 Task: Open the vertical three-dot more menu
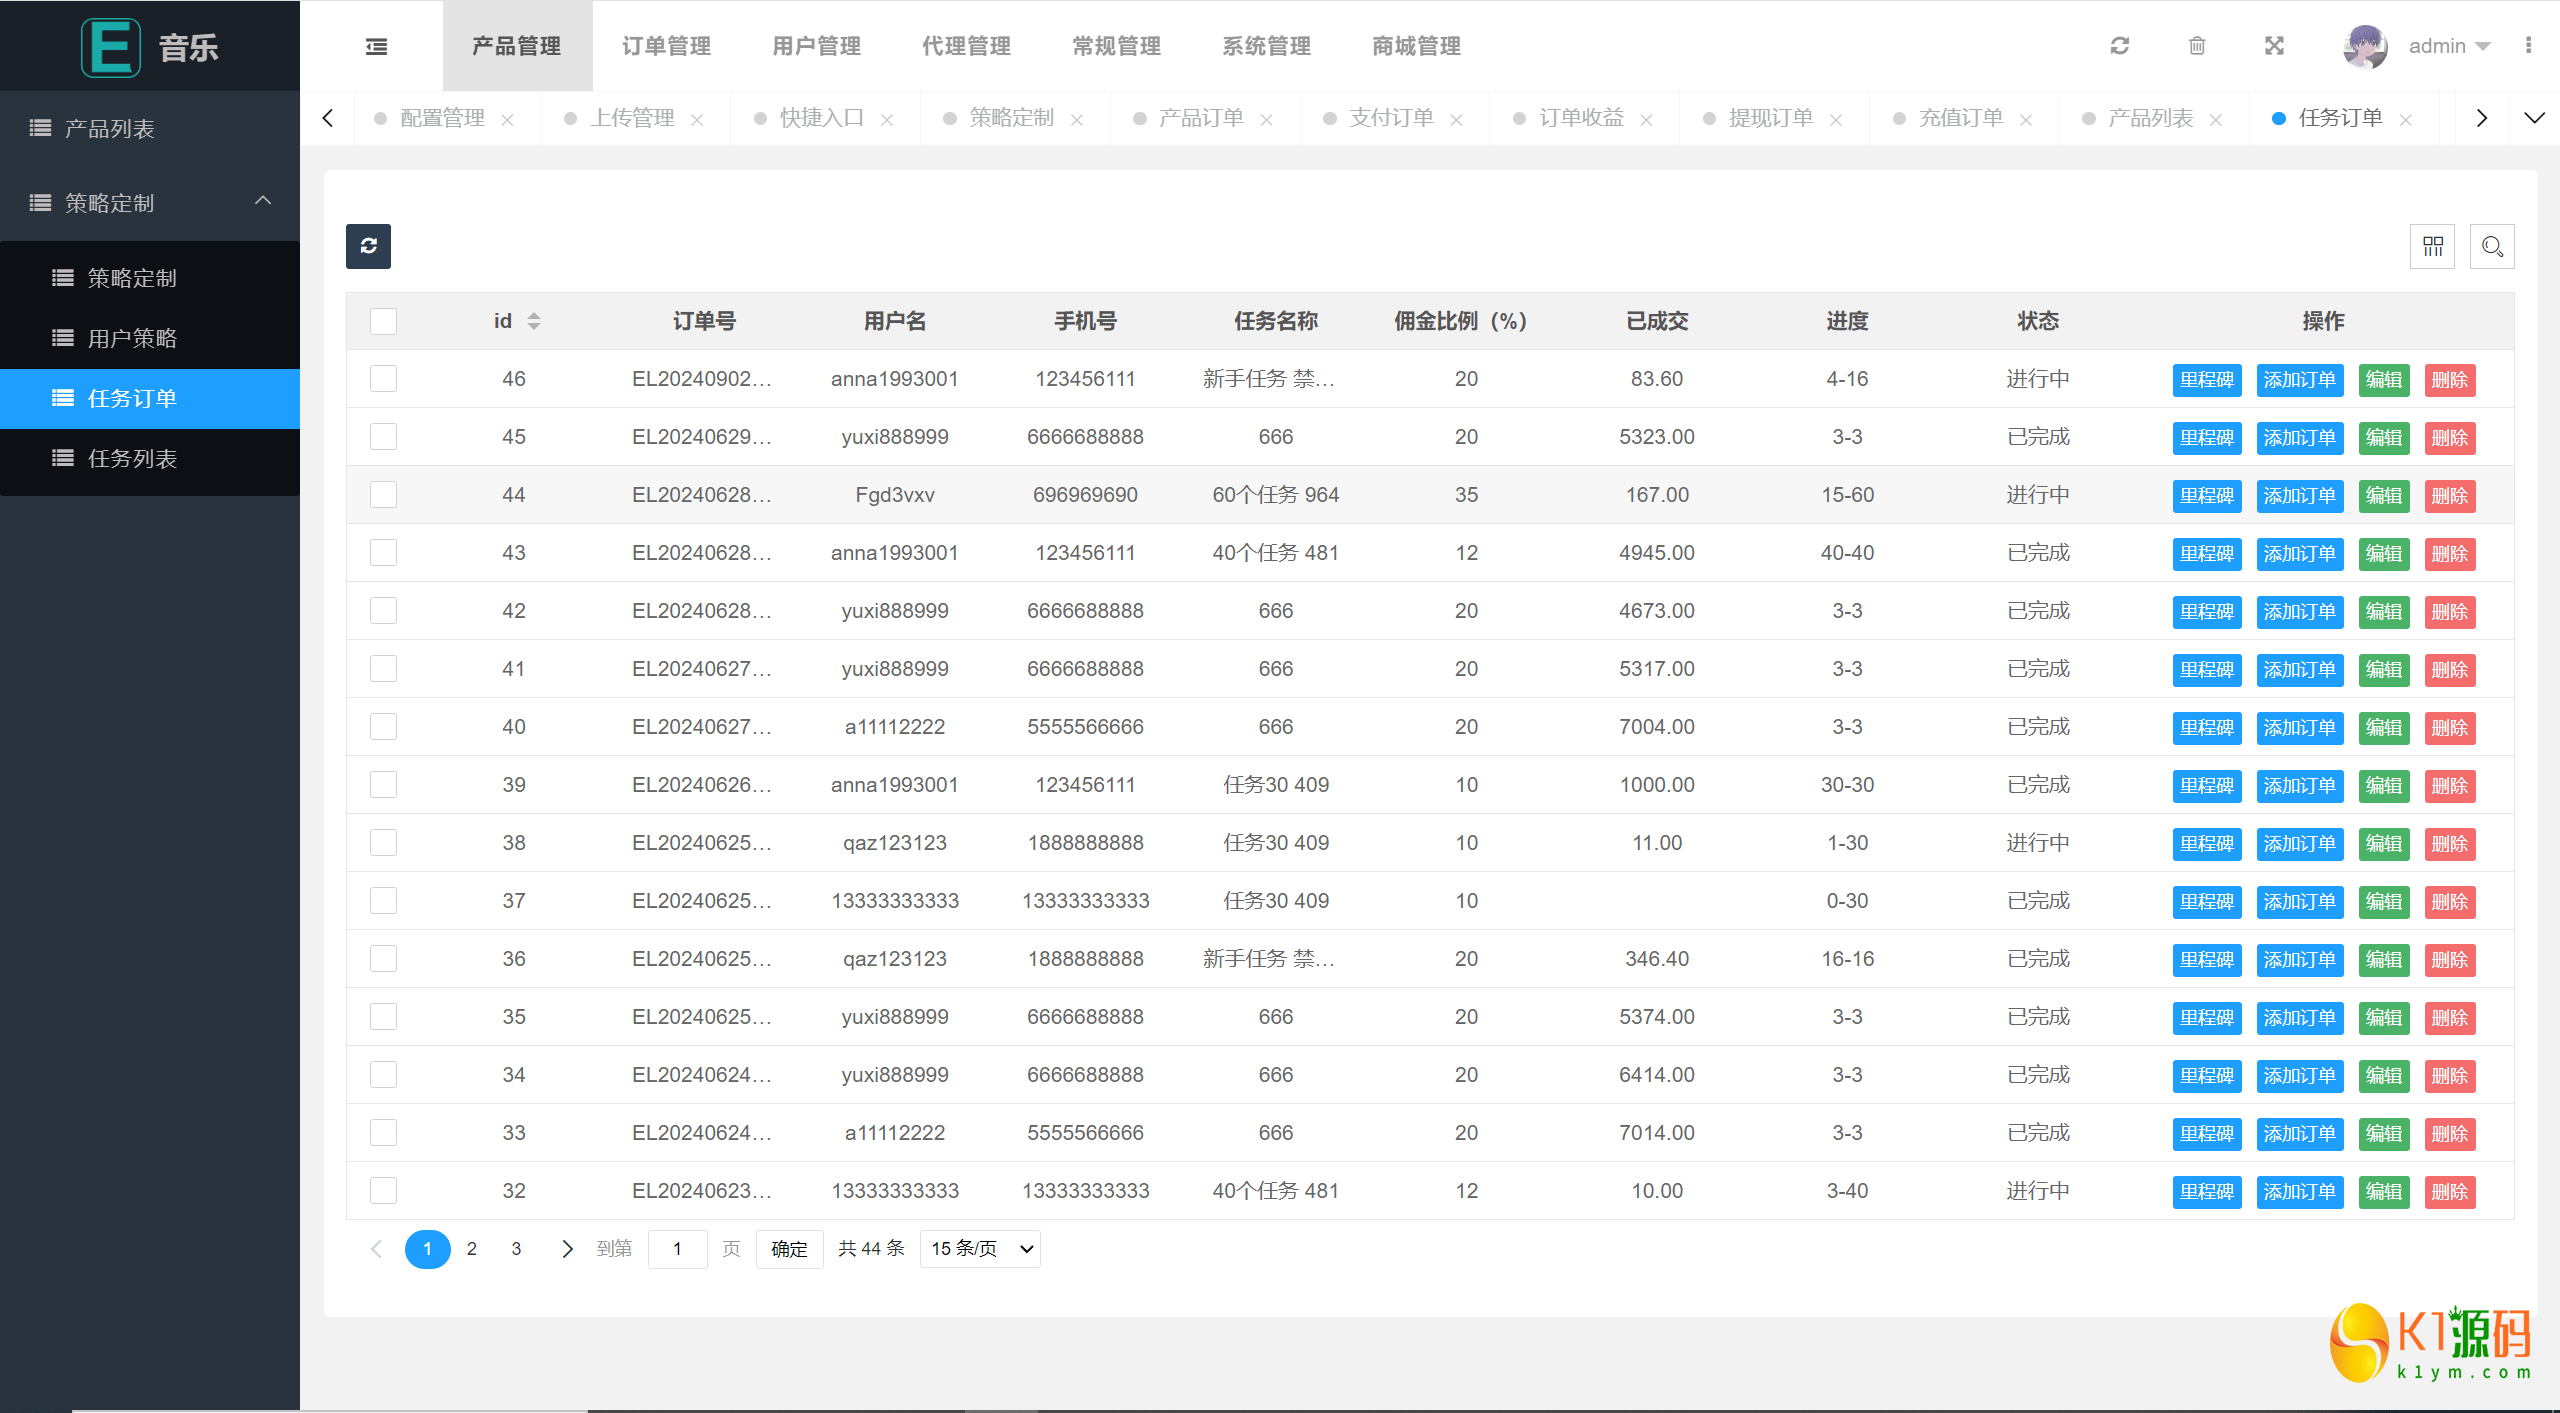(x=2528, y=46)
